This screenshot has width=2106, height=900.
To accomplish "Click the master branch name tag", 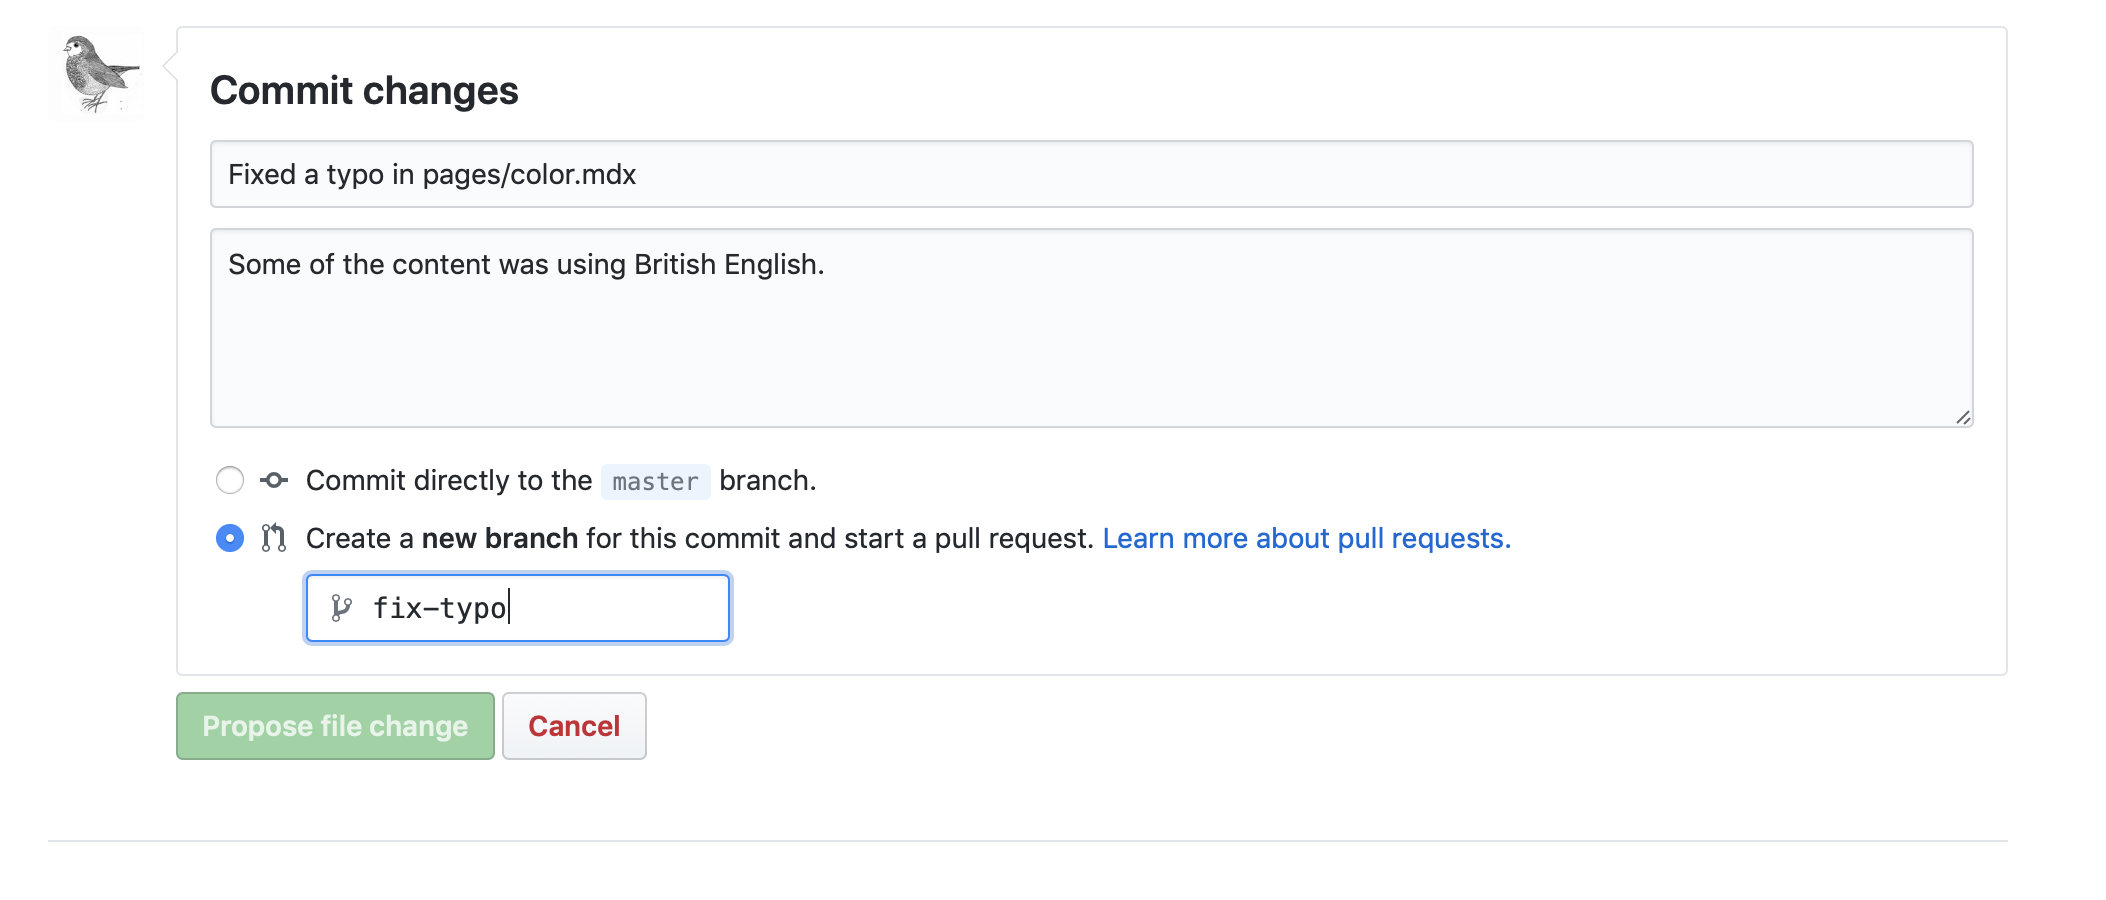I will 655,482.
